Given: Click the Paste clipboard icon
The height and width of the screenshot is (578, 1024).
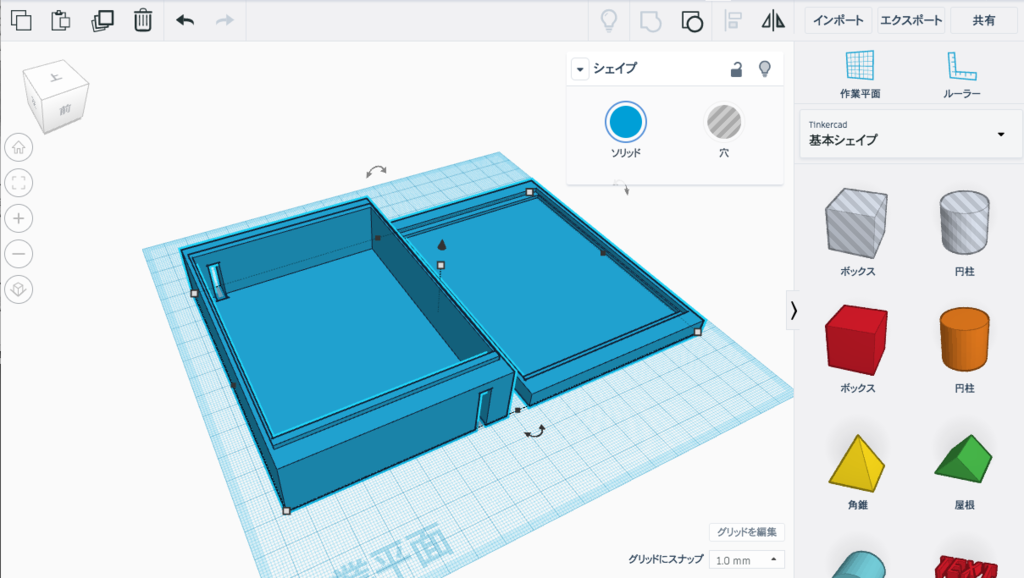Looking at the screenshot, I should click(x=61, y=20).
